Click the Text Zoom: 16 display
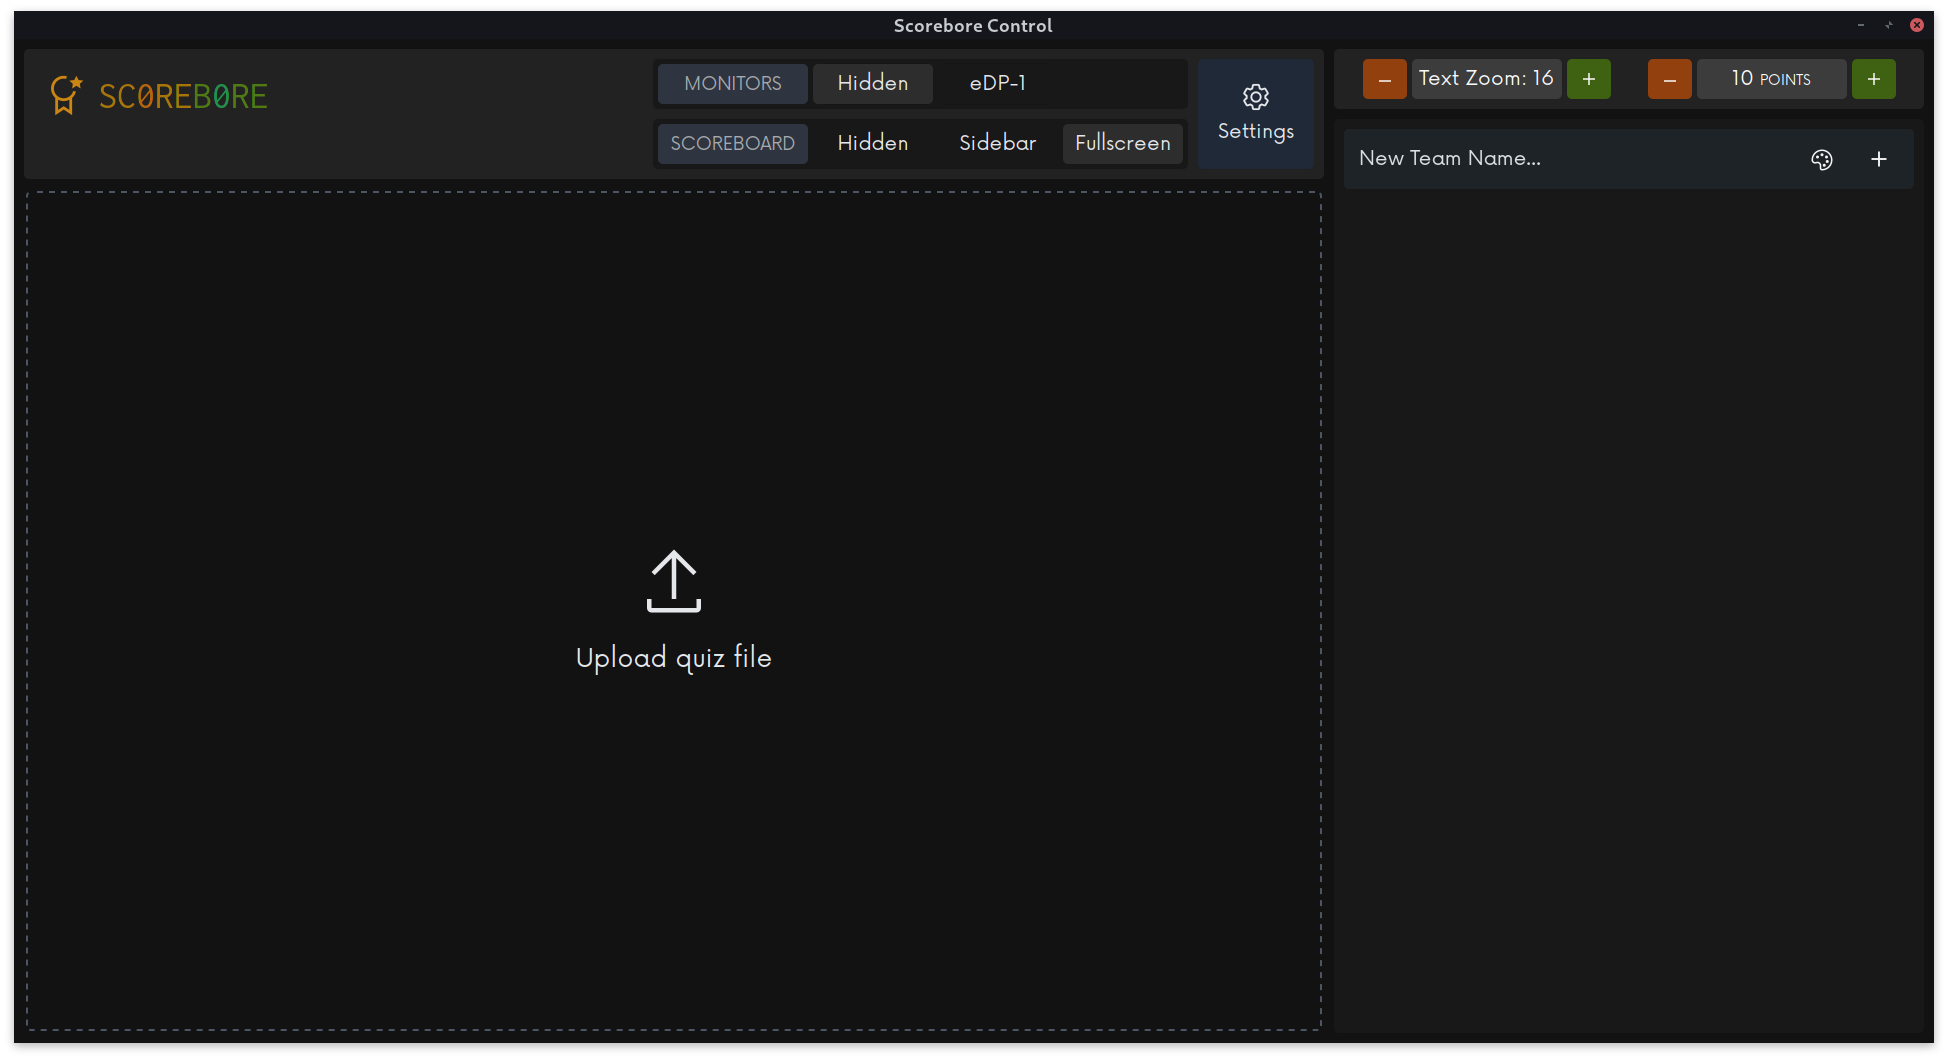1948x1060 pixels. [1486, 79]
